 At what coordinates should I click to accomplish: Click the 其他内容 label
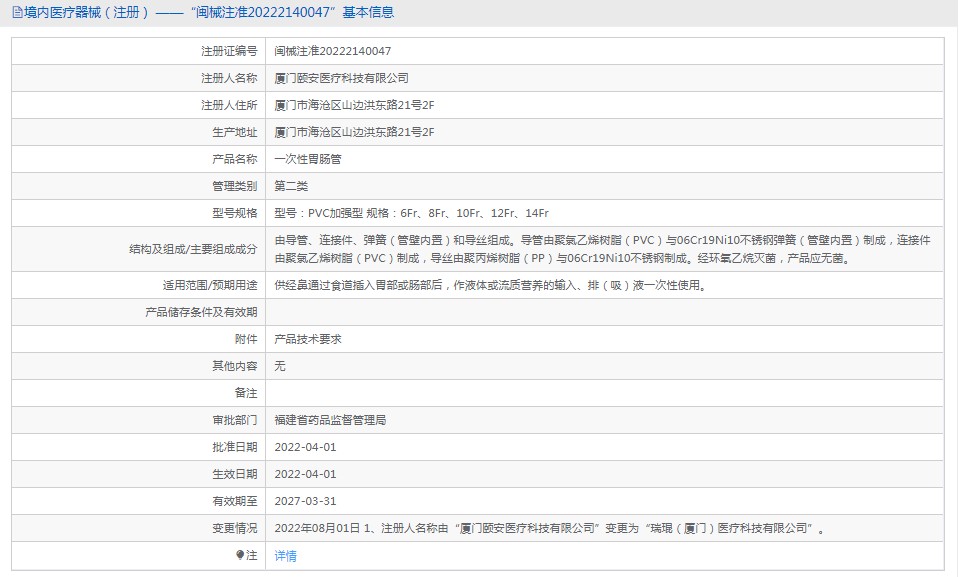(x=235, y=366)
